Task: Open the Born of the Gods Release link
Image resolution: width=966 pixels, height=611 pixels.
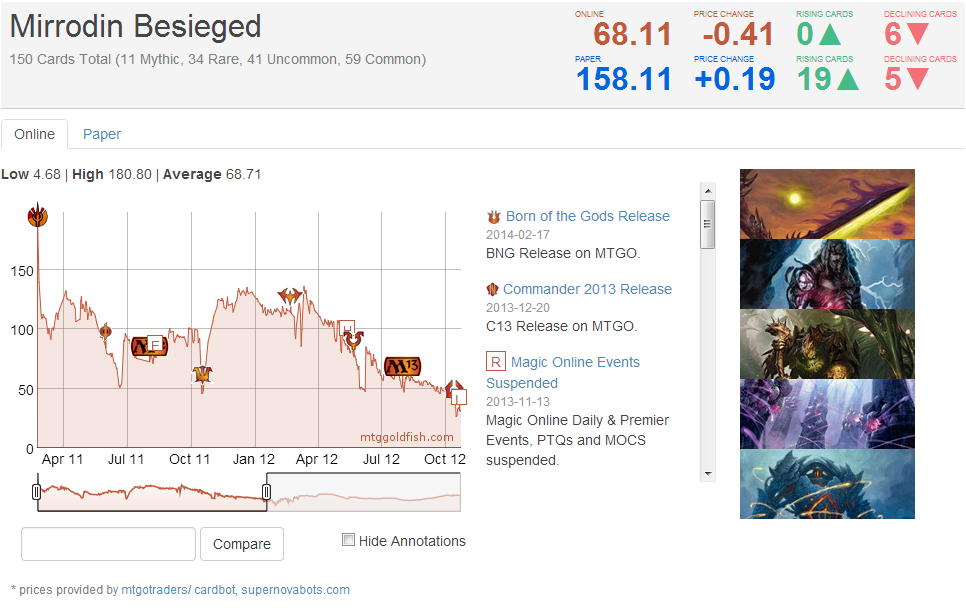Action: pyautogui.click(x=587, y=216)
